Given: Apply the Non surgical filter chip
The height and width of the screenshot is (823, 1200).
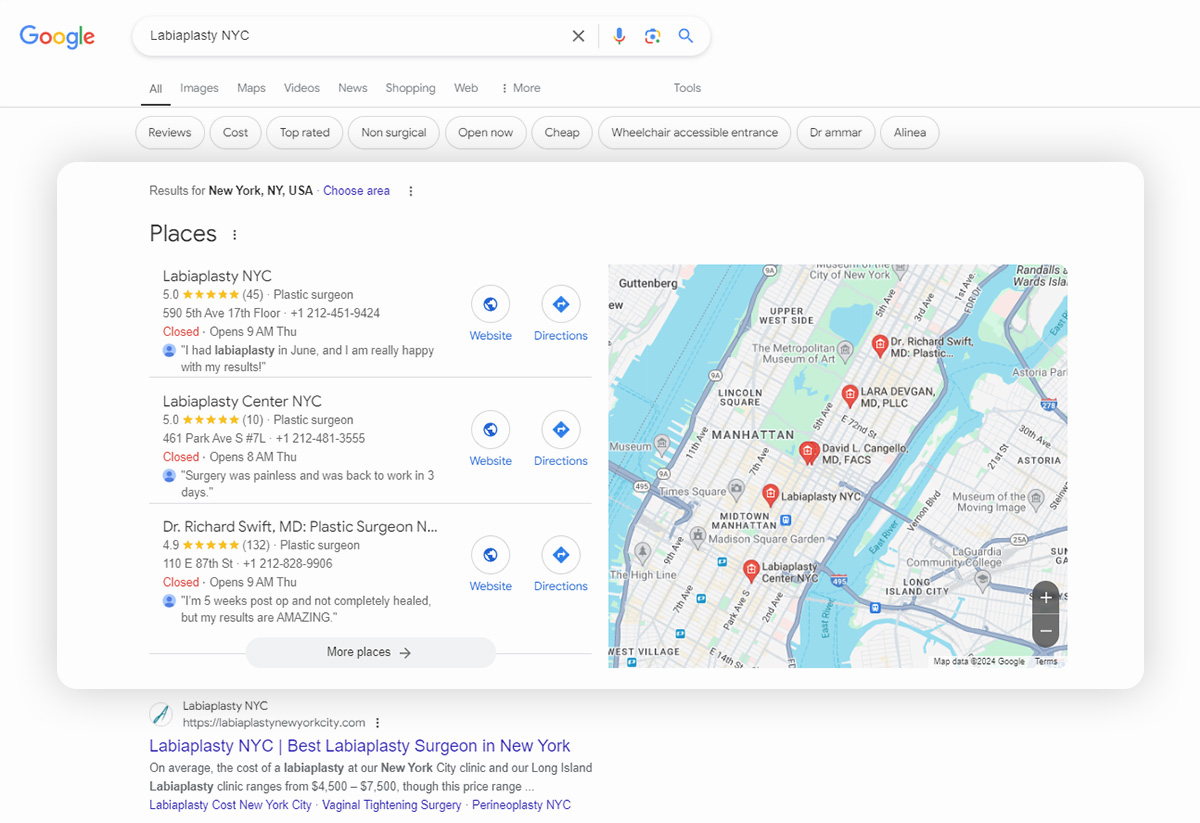Looking at the screenshot, I should [x=394, y=133].
